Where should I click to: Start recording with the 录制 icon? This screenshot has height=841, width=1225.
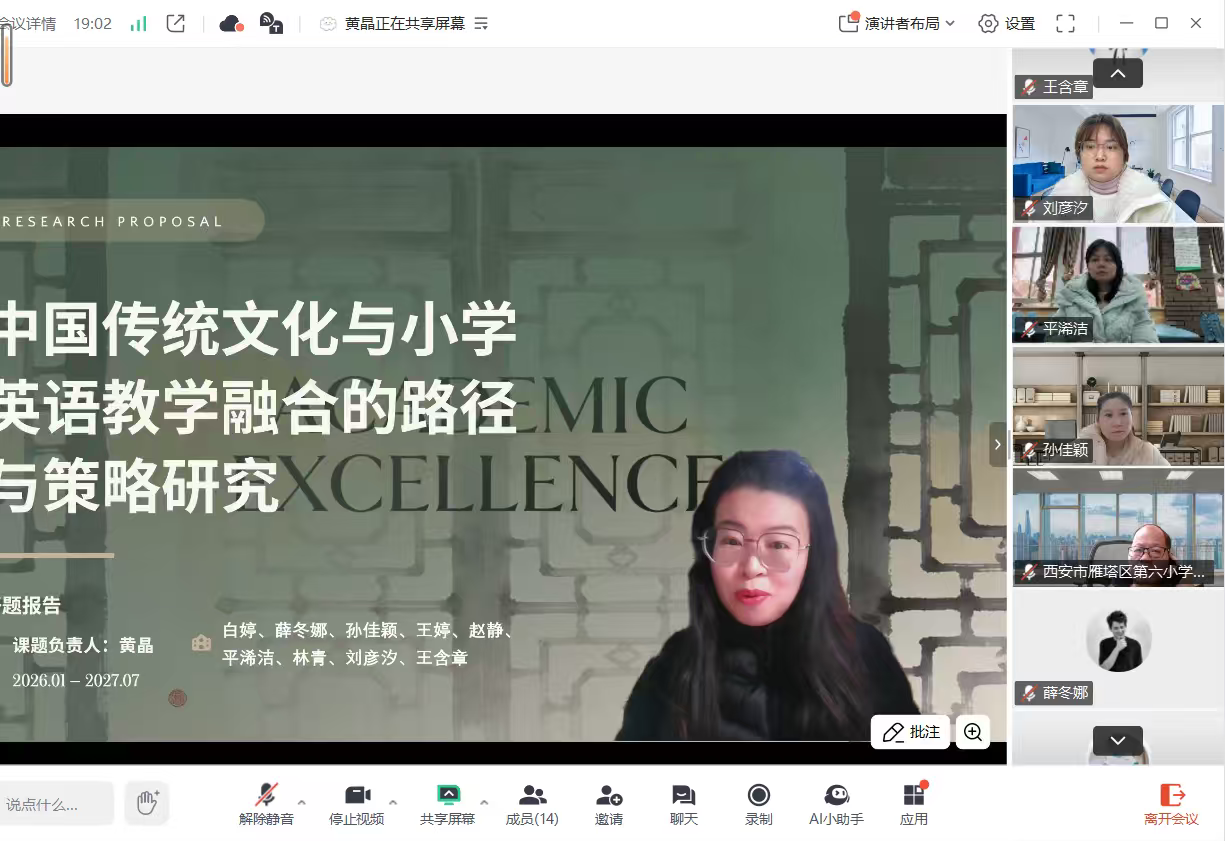[x=758, y=804]
